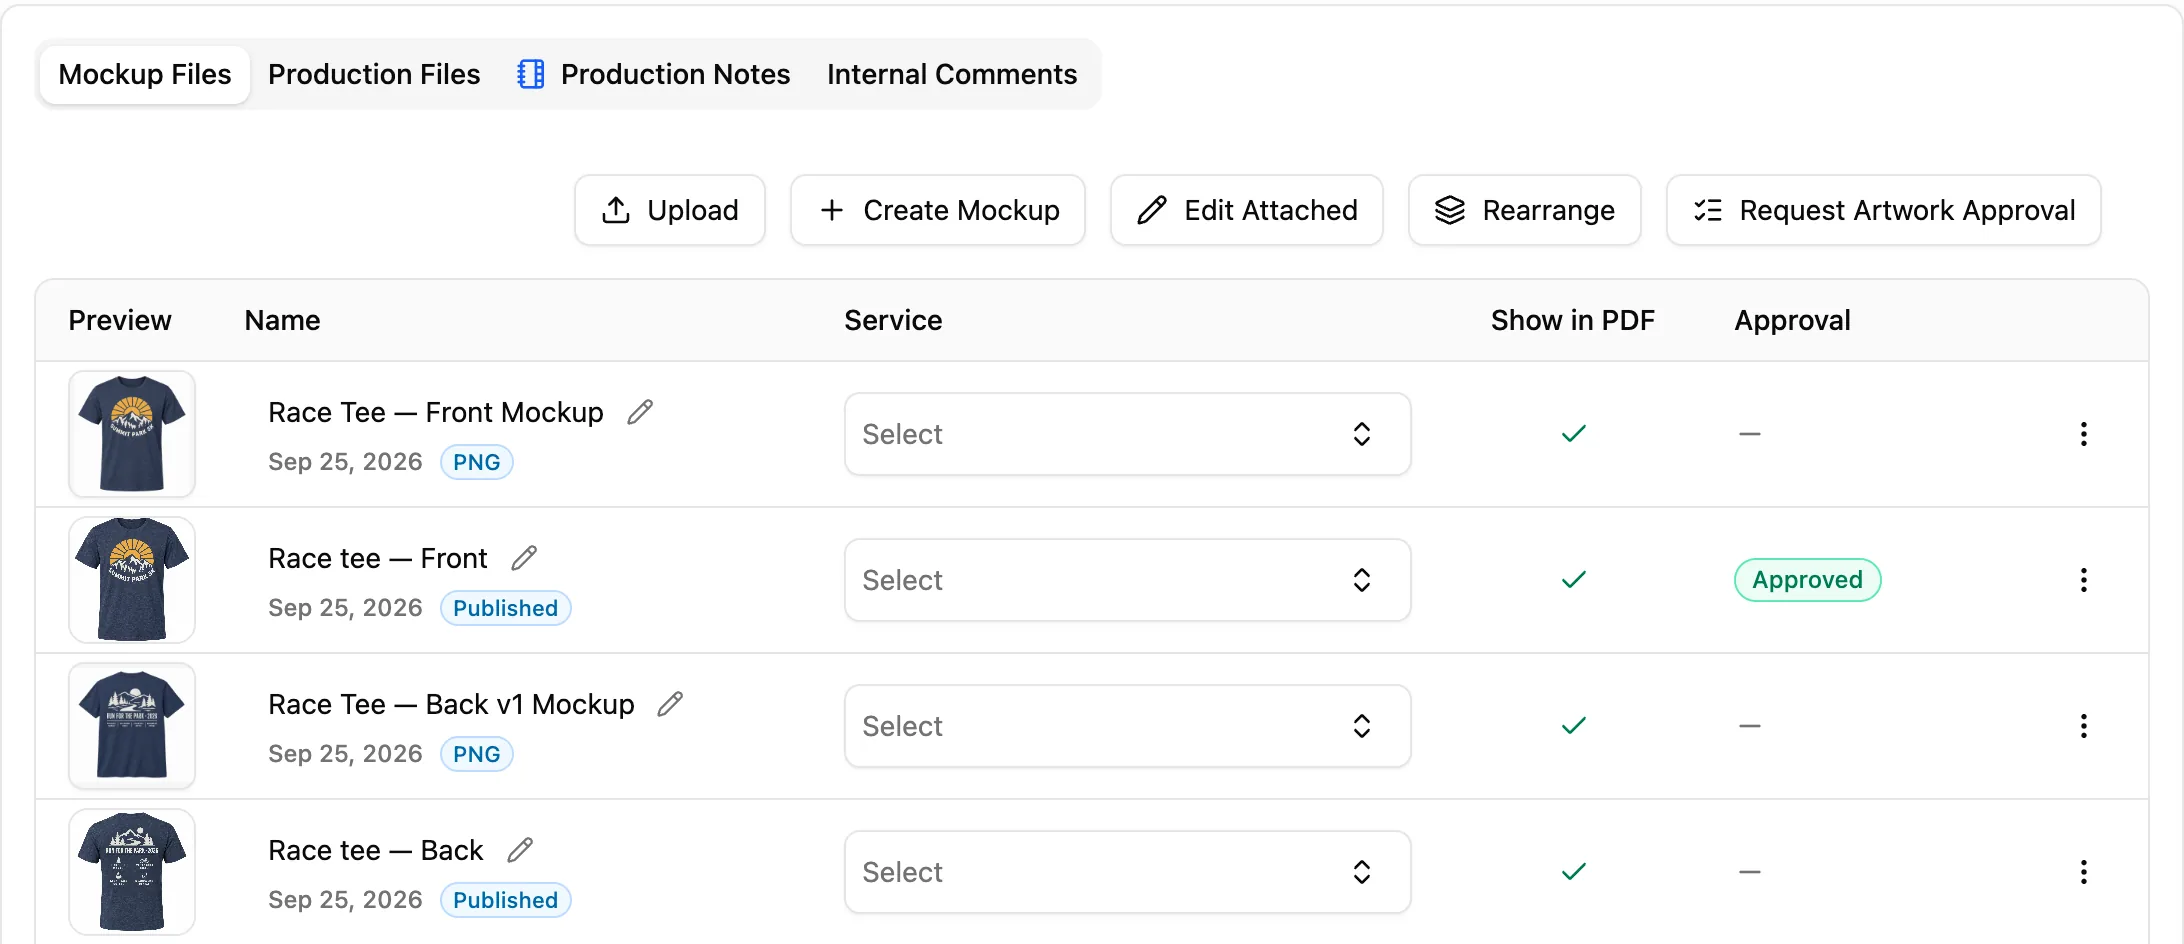Go to Production Notes tab

654,74
